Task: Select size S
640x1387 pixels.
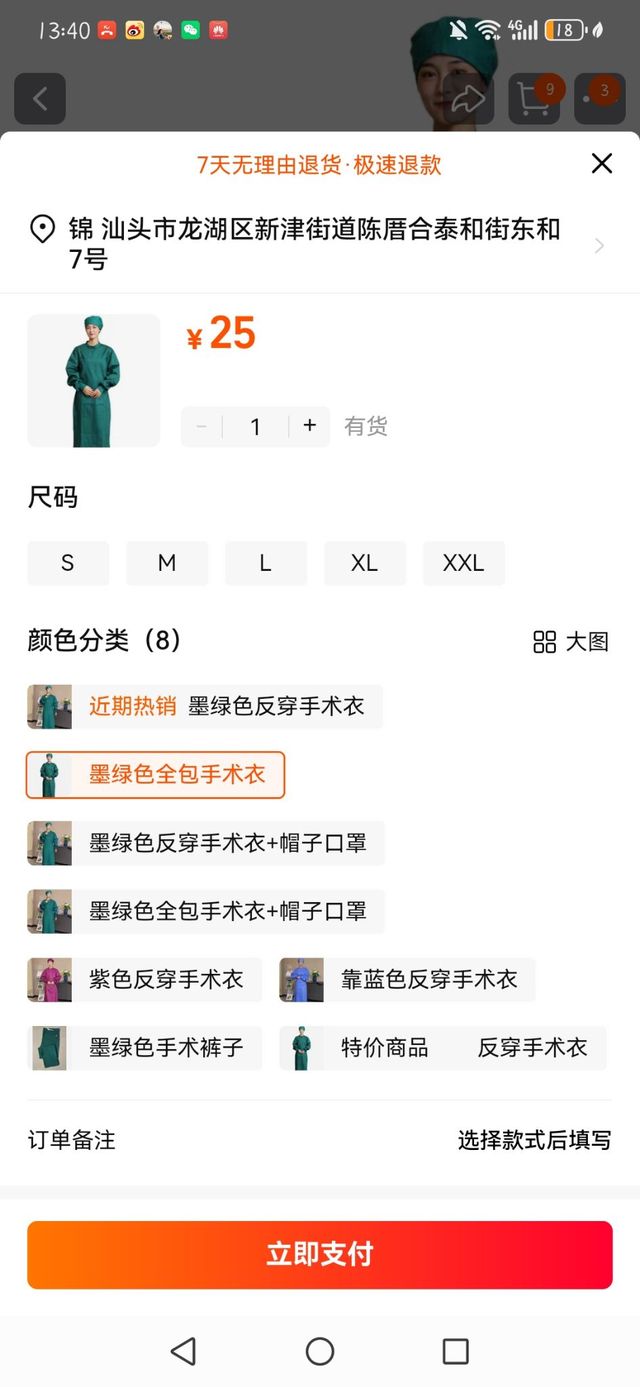Action: [68, 563]
